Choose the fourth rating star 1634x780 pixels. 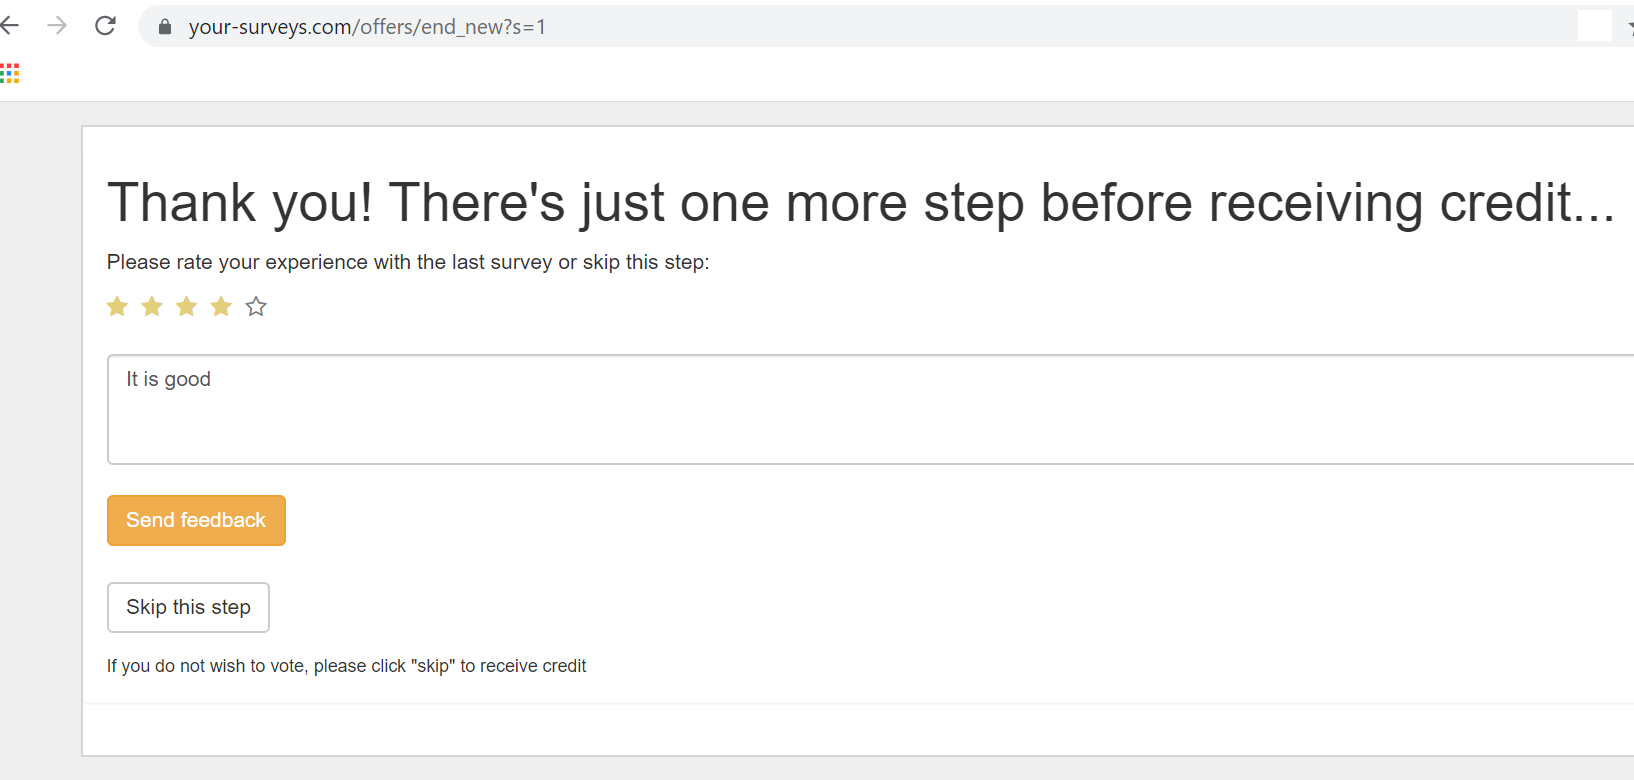[221, 307]
